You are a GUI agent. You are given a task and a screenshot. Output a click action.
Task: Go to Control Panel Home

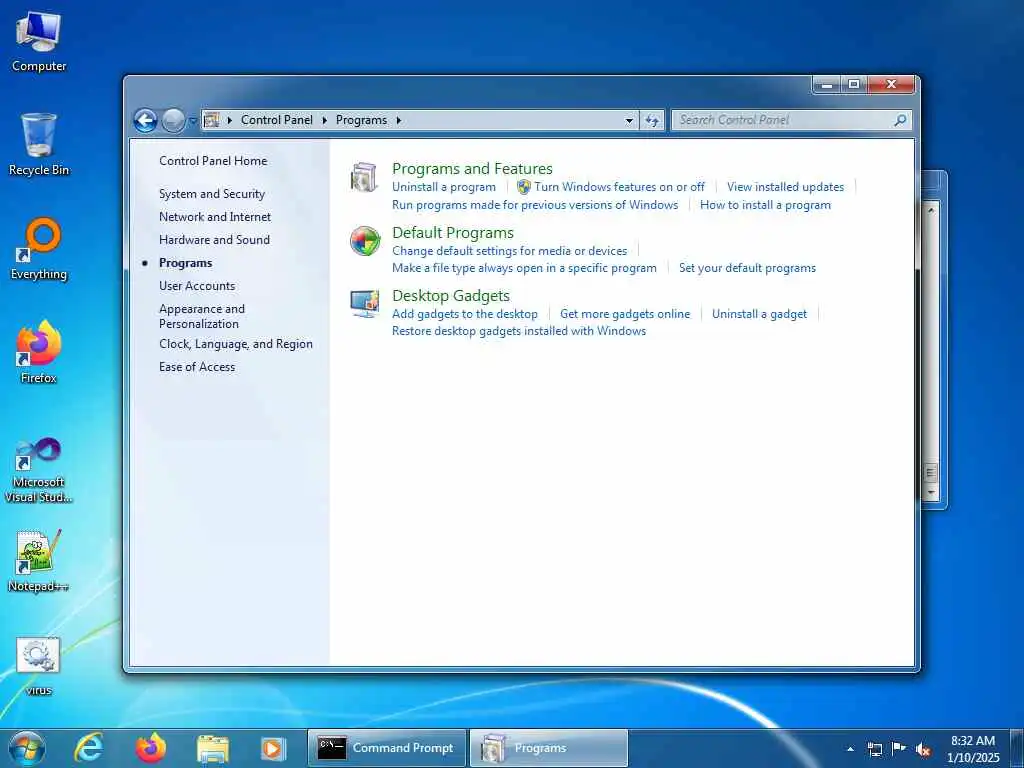[x=213, y=161]
